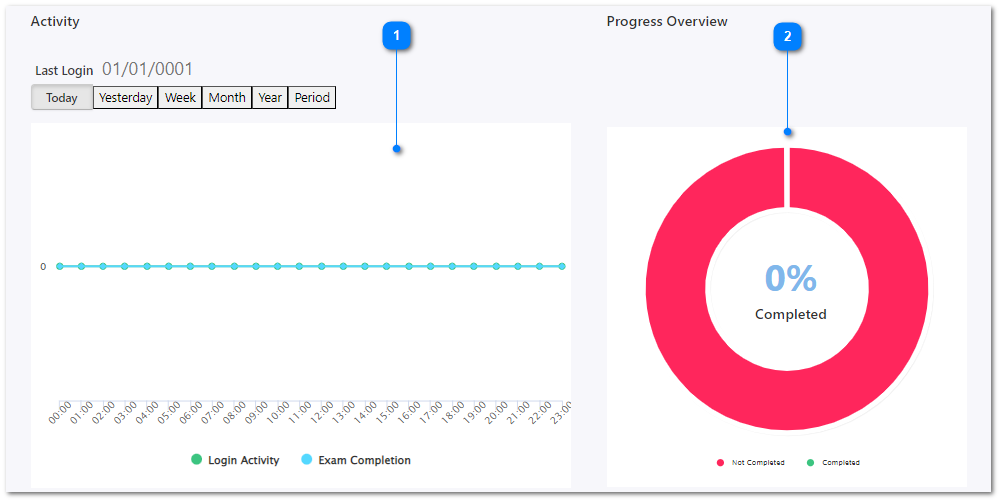Click the Last Login date value
This screenshot has height=502, width=1001.
(147, 69)
